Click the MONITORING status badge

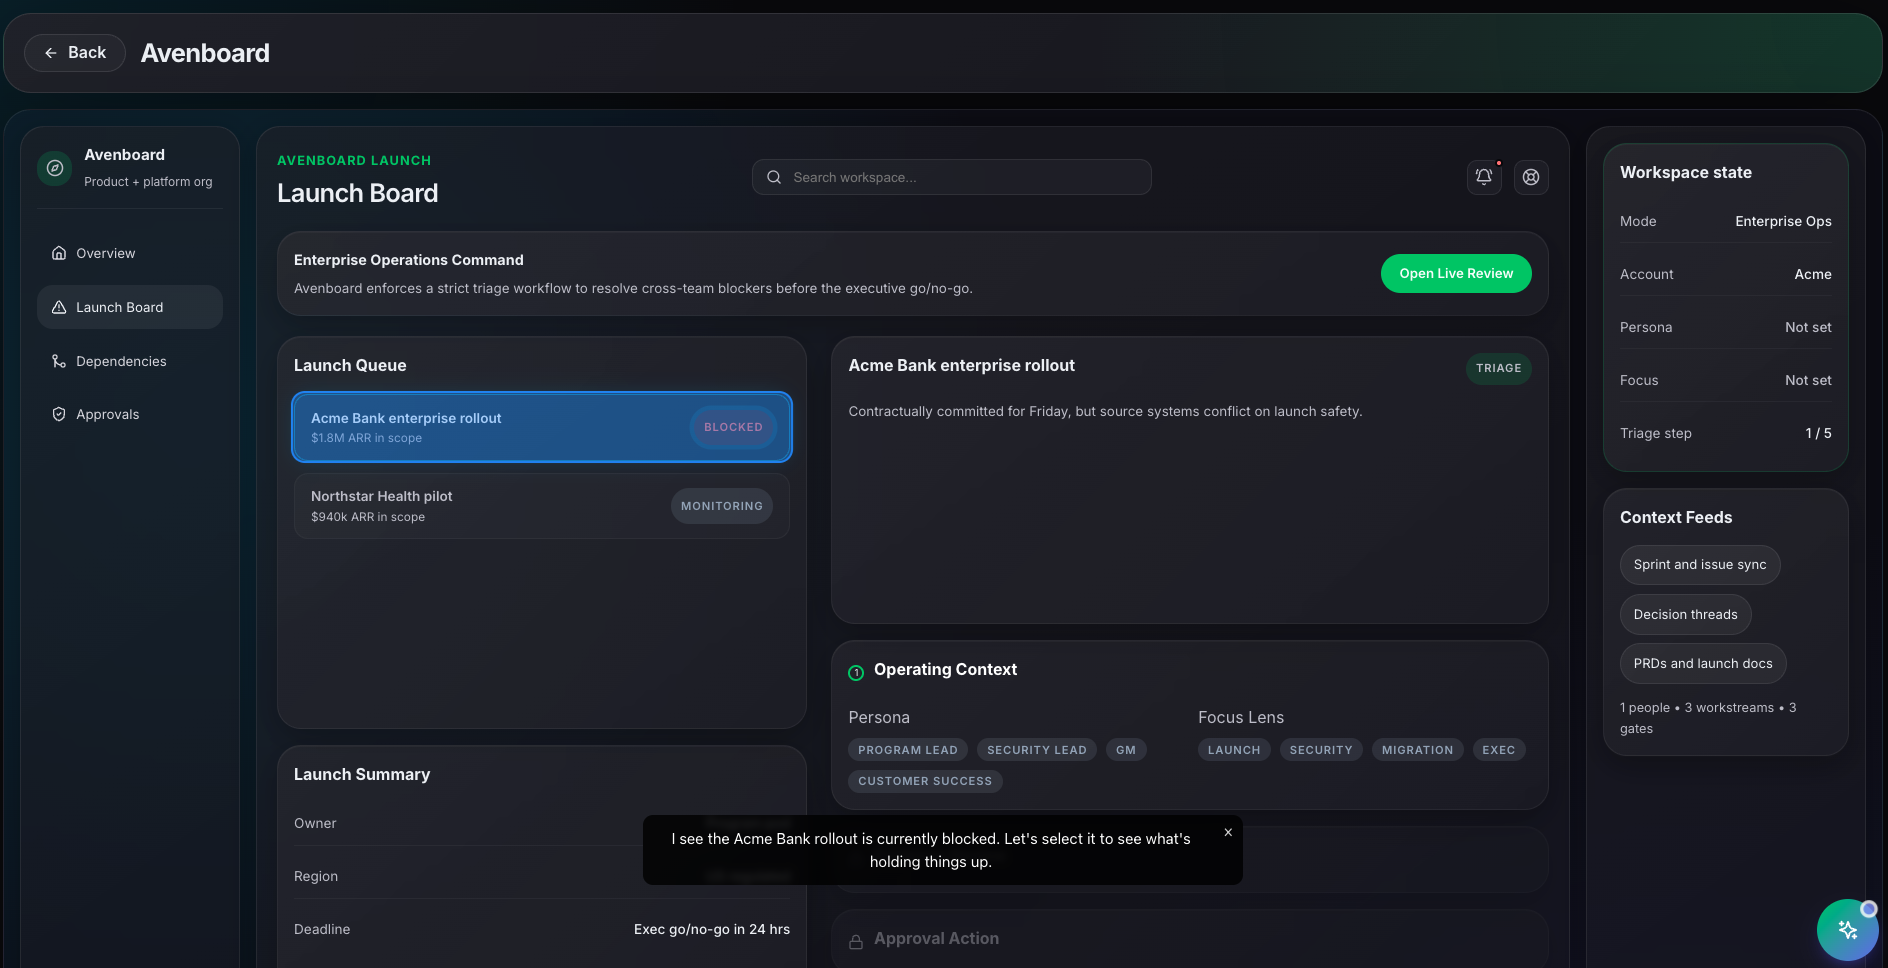click(722, 506)
